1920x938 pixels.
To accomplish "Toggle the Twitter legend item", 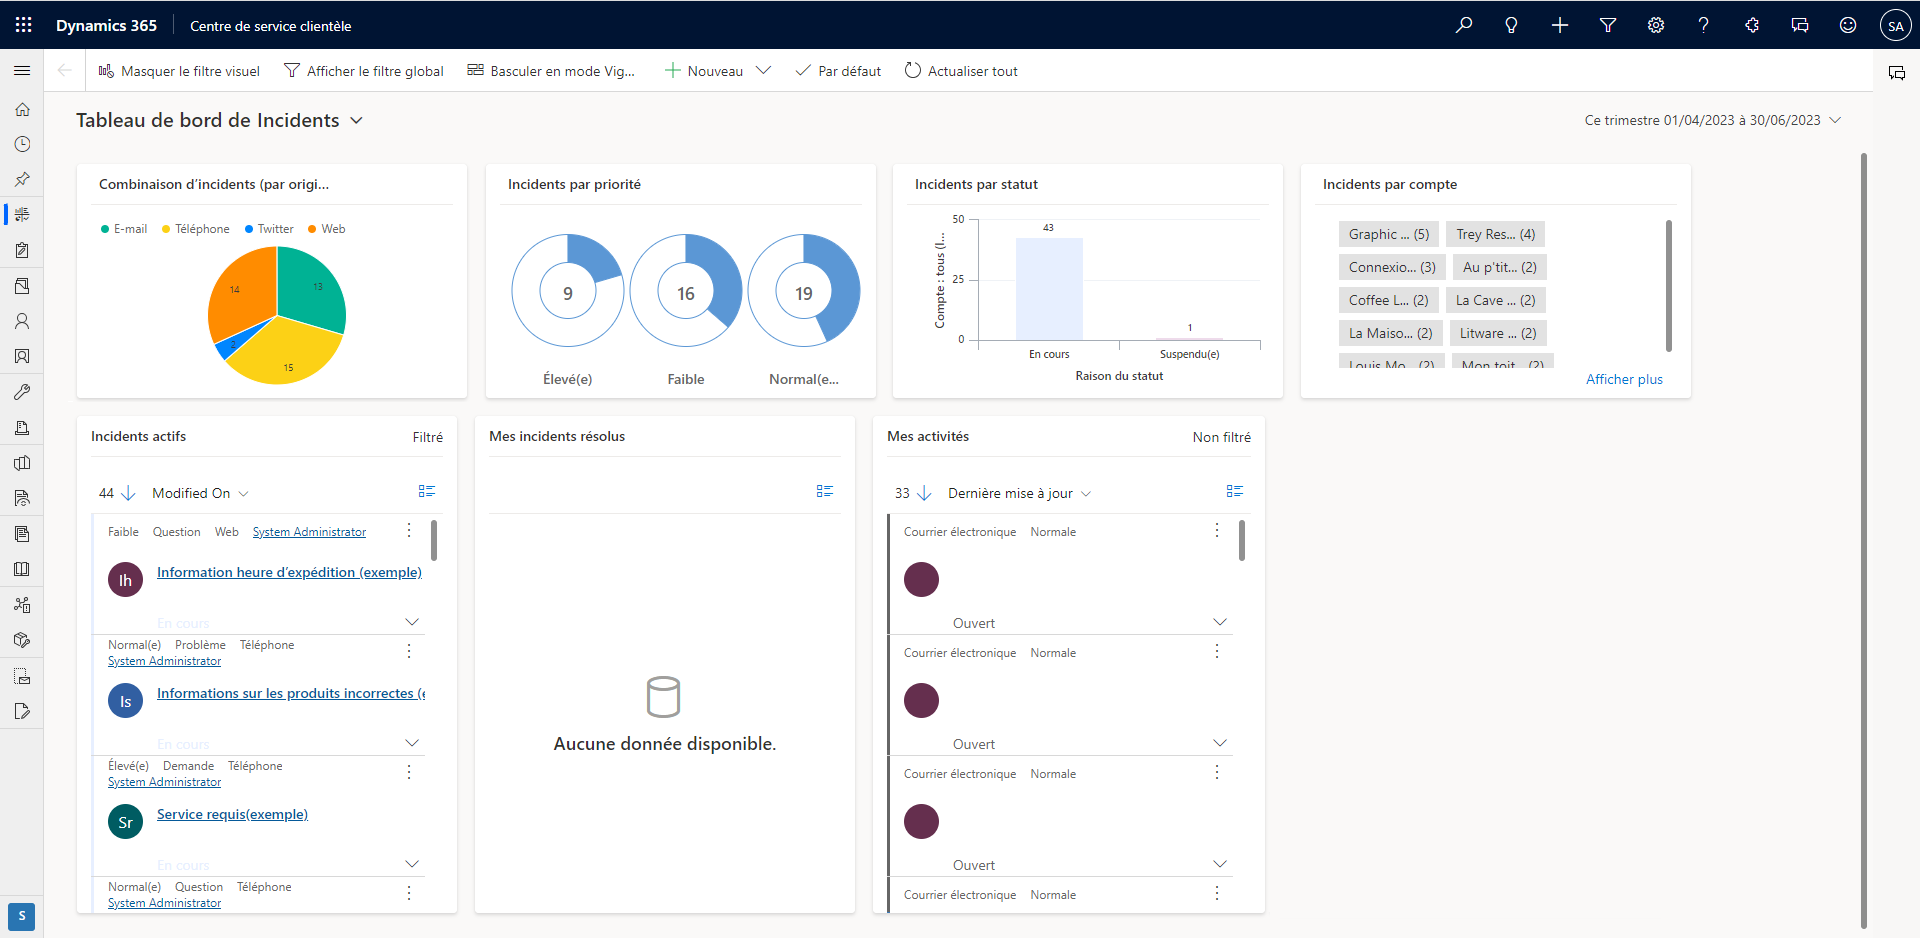I will [x=269, y=229].
